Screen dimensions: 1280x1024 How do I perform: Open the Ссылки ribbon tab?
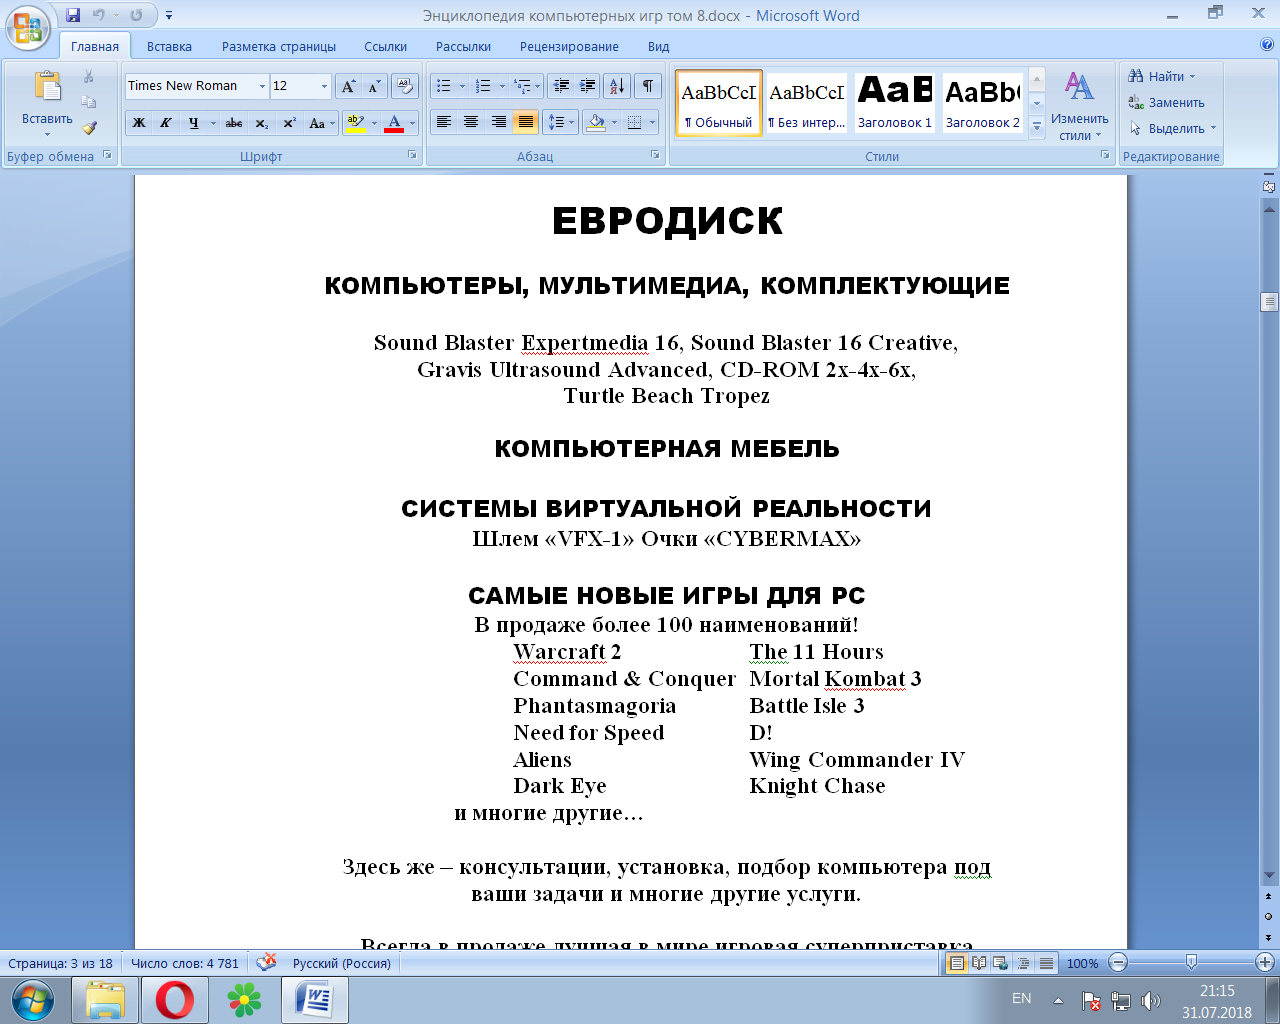point(385,46)
